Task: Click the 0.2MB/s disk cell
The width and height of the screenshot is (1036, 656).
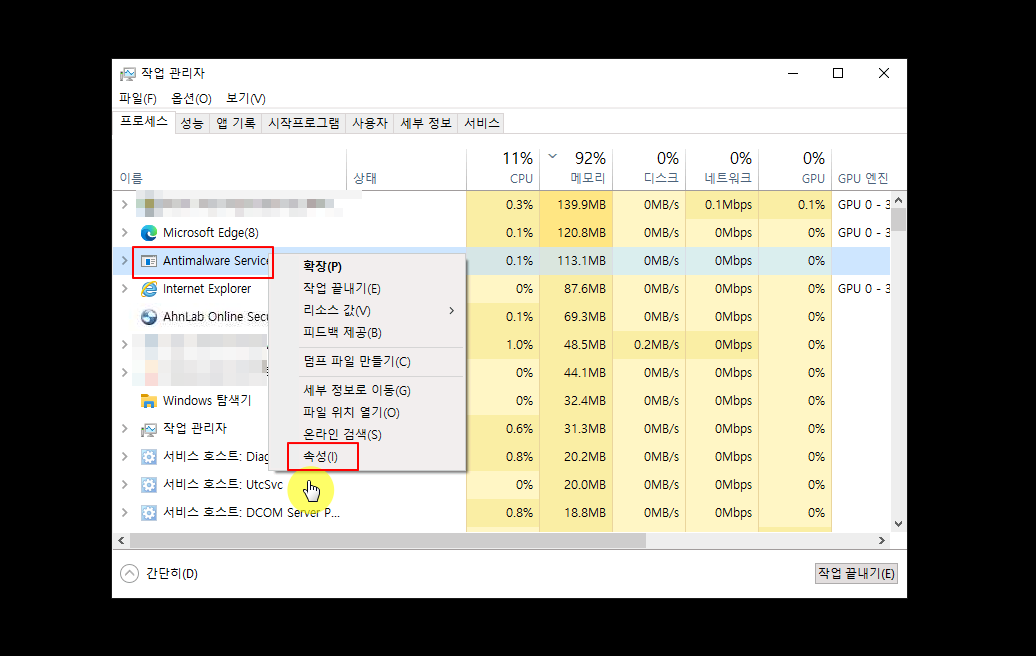Action: tap(649, 345)
